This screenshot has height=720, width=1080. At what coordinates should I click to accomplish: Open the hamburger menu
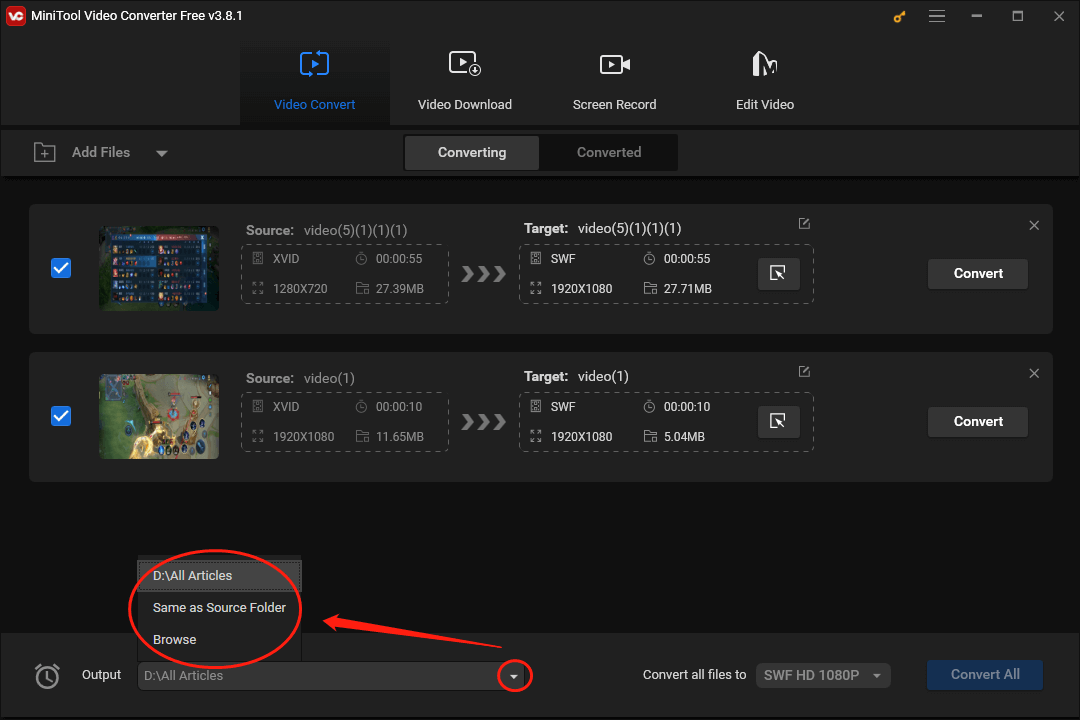point(937,16)
